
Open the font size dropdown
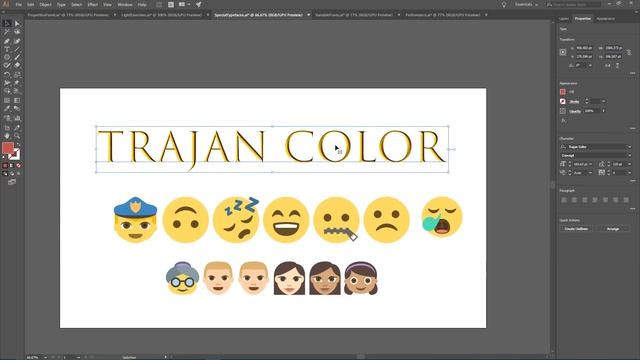(591, 164)
